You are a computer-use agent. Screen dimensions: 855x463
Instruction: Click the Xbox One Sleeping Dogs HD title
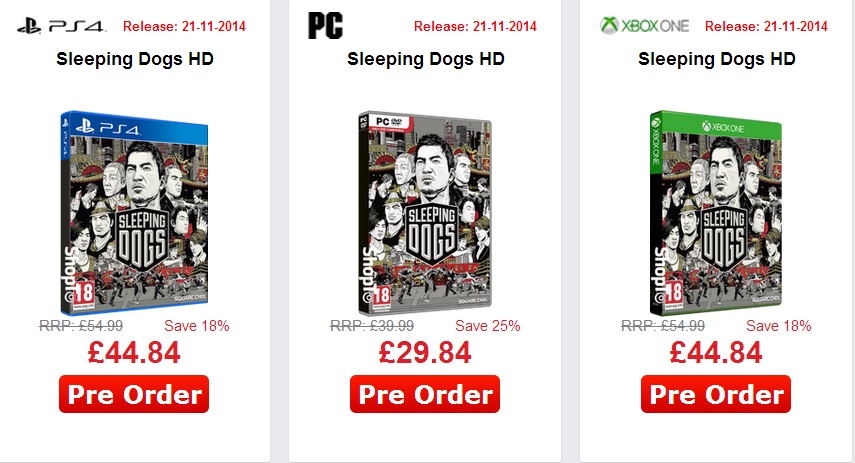coord(717,59)
